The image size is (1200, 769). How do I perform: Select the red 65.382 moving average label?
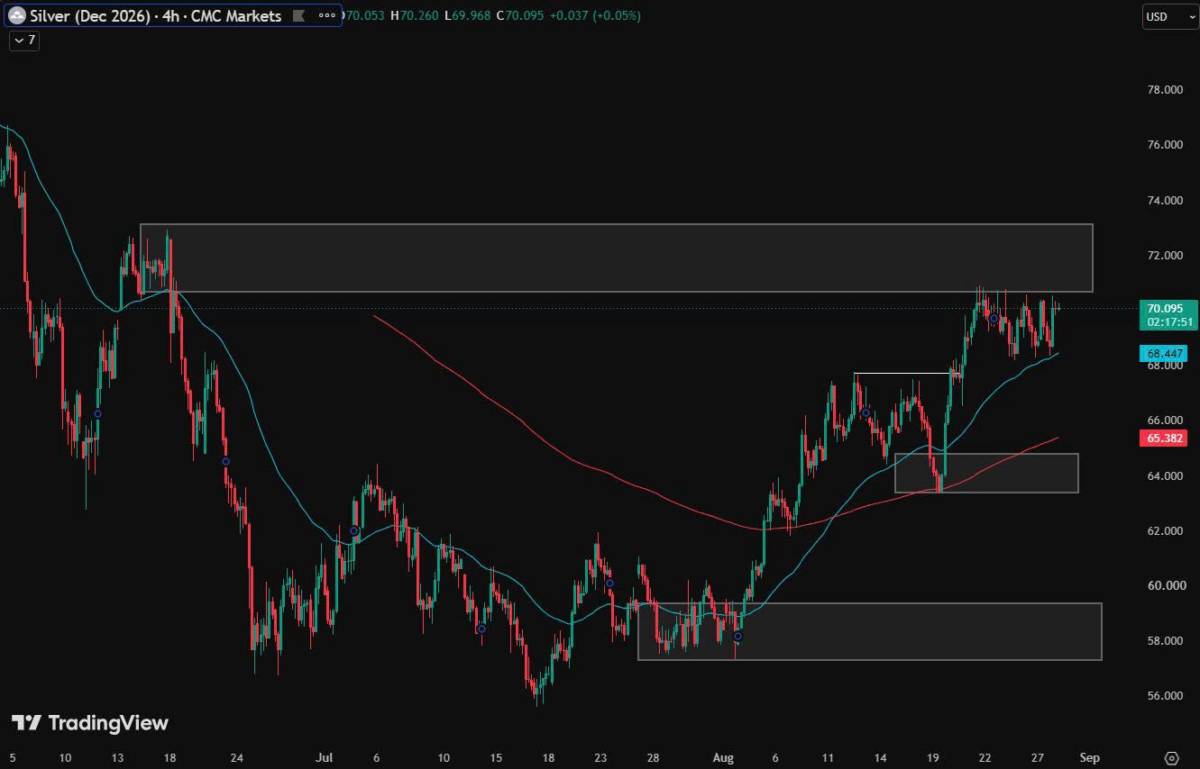[1166, 438]
